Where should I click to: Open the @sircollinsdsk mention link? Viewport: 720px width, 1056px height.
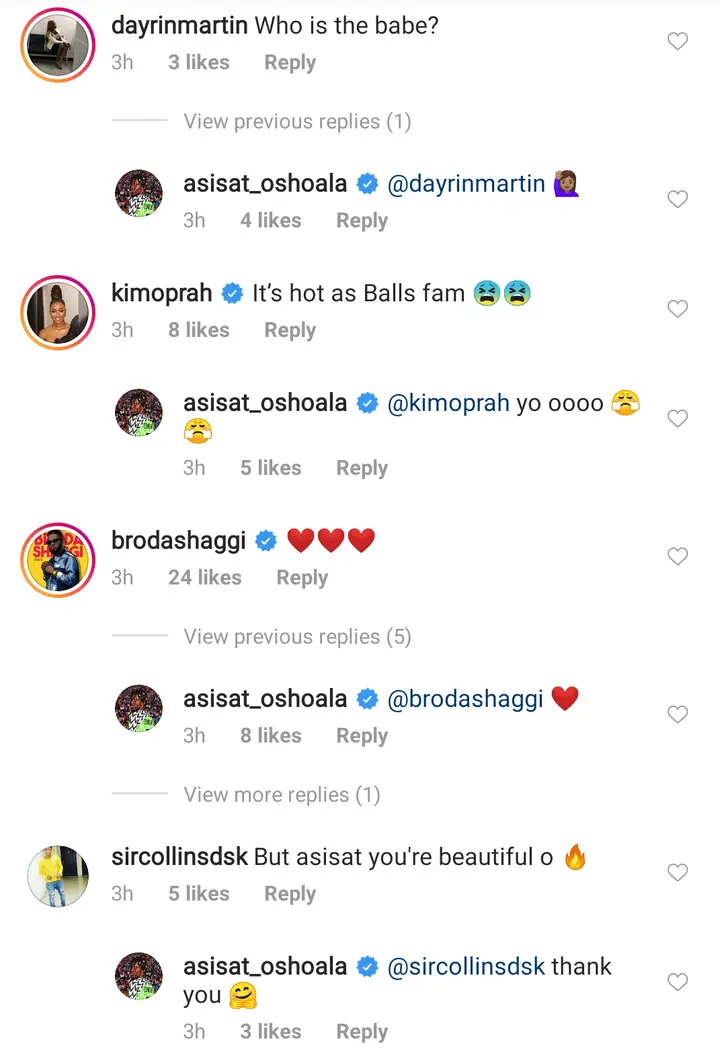pyautogui.click(x=465, y=967)
